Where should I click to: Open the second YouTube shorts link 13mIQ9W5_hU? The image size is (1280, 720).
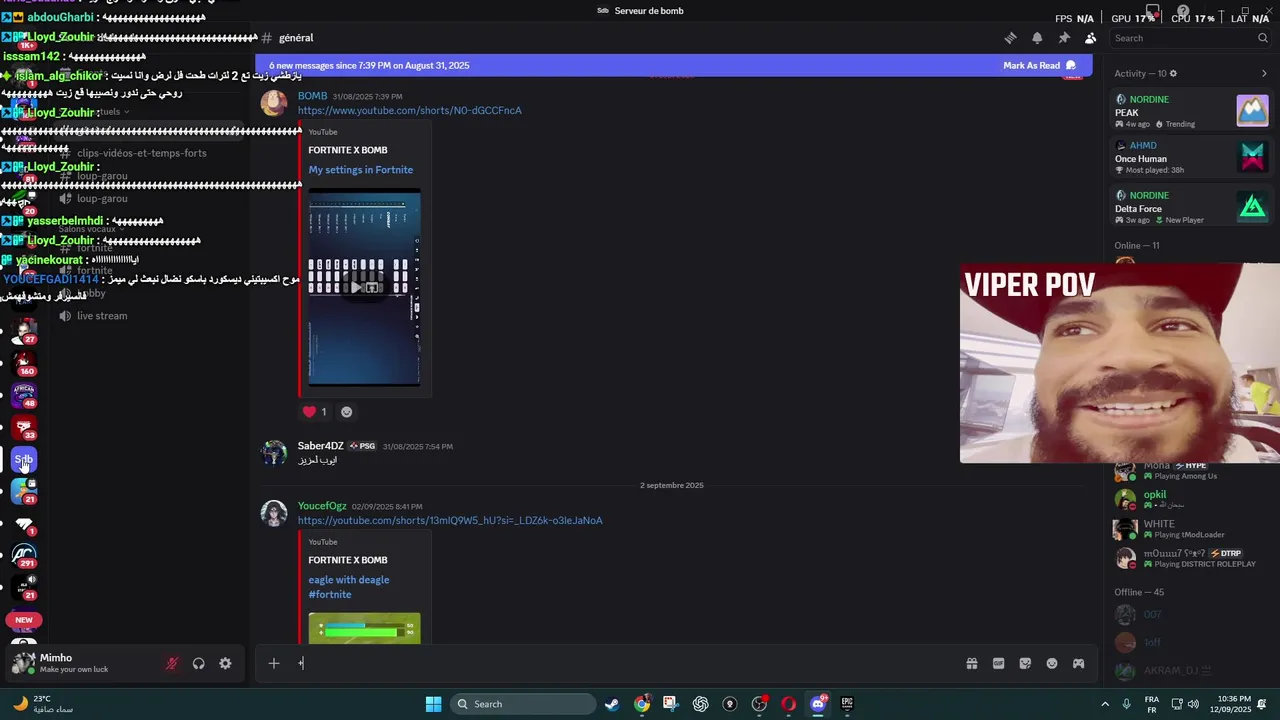click(450, 520)
